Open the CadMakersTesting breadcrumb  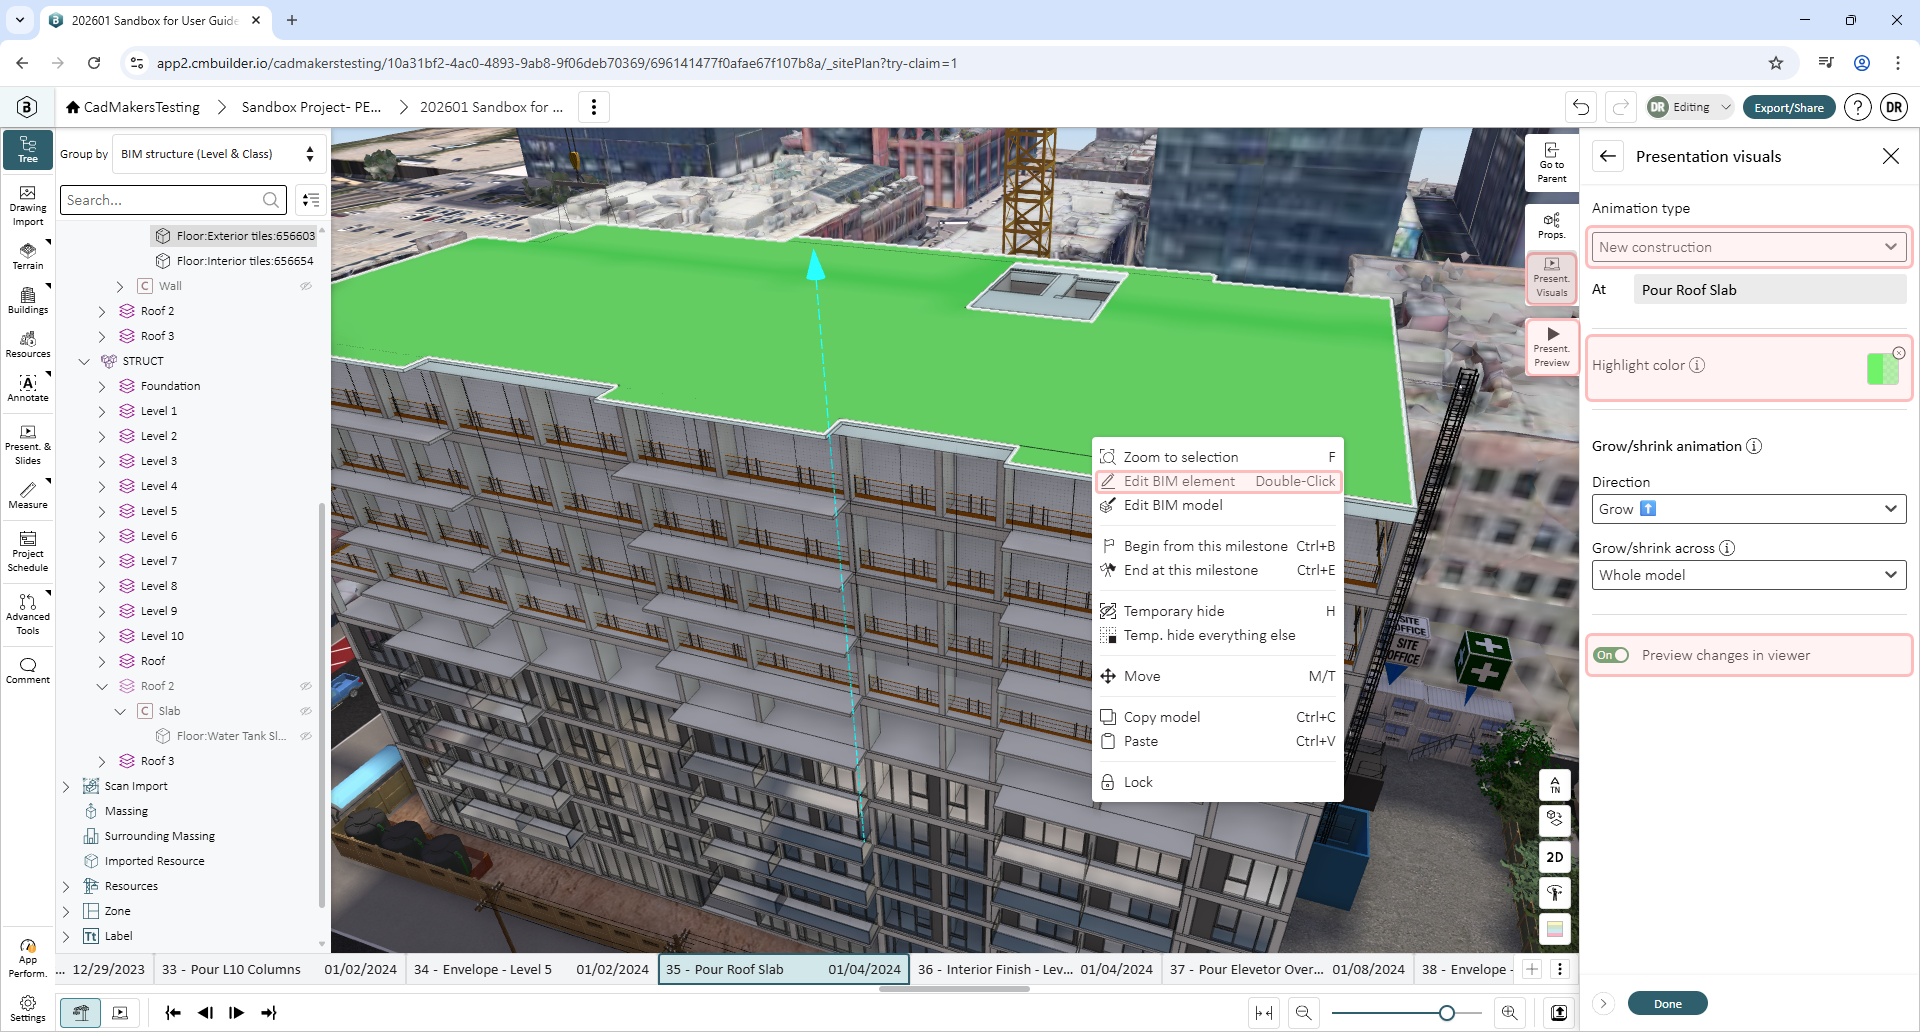click(133, 107)
